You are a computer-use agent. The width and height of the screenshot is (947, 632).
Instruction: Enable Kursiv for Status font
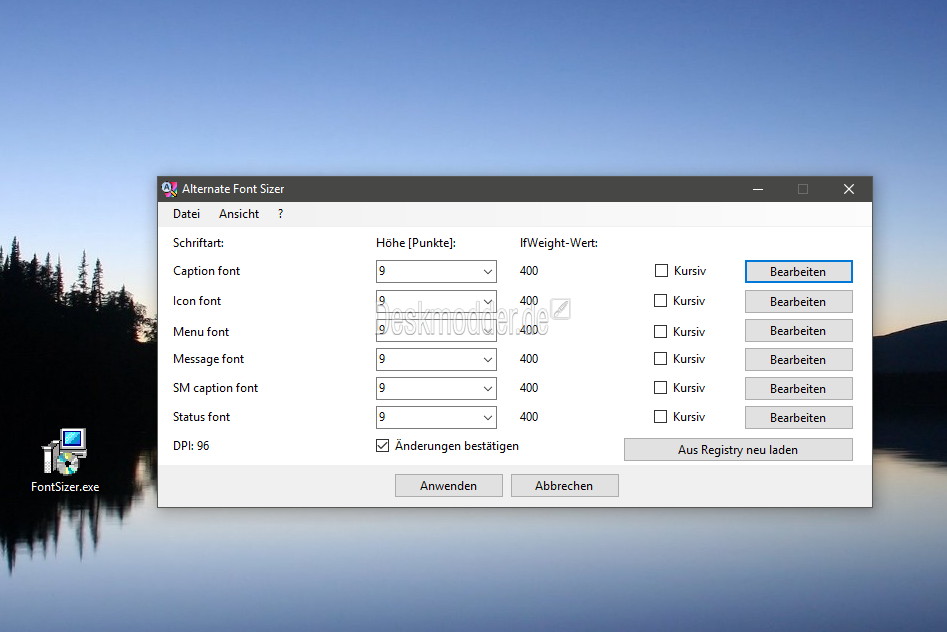[661, 417]
